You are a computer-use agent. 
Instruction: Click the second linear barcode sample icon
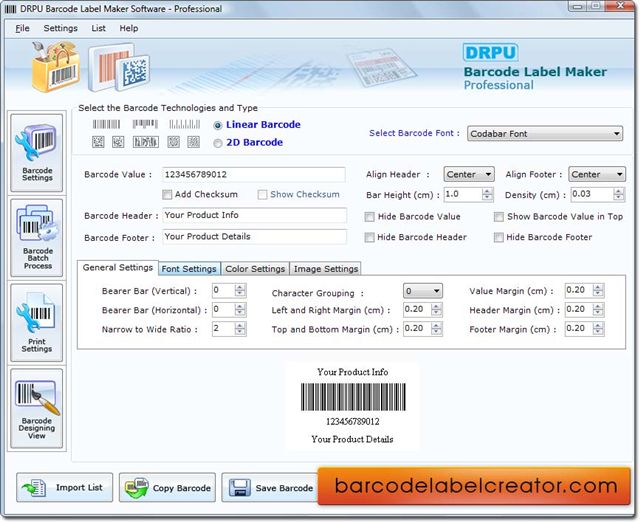click(145, 124)
